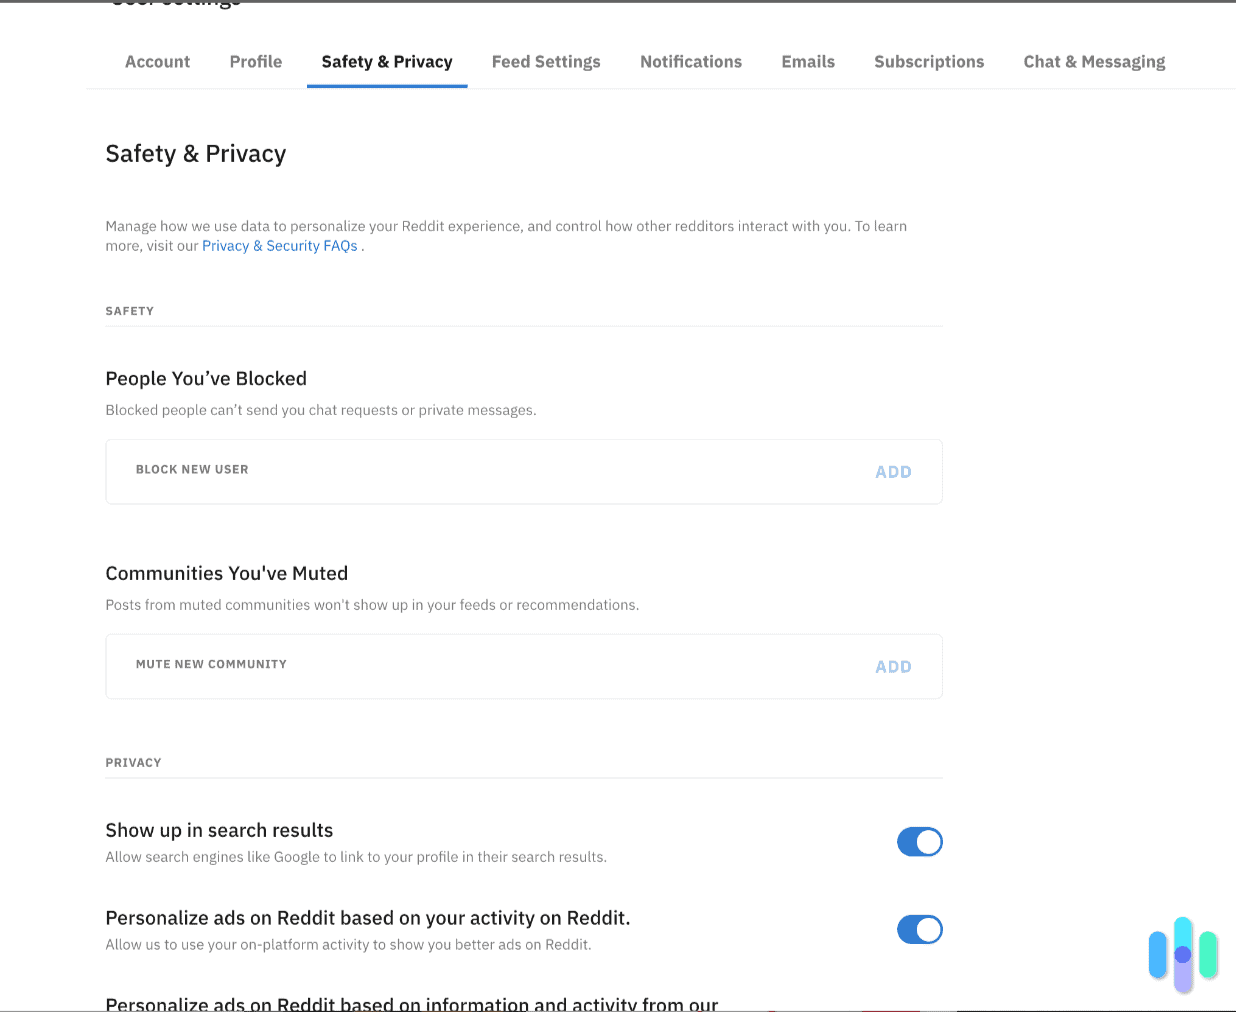This screenshot has height=1012, width=1236.
Task: Select the Feed Settings tab
Action: pyautogui.click(x=546, y=61)
